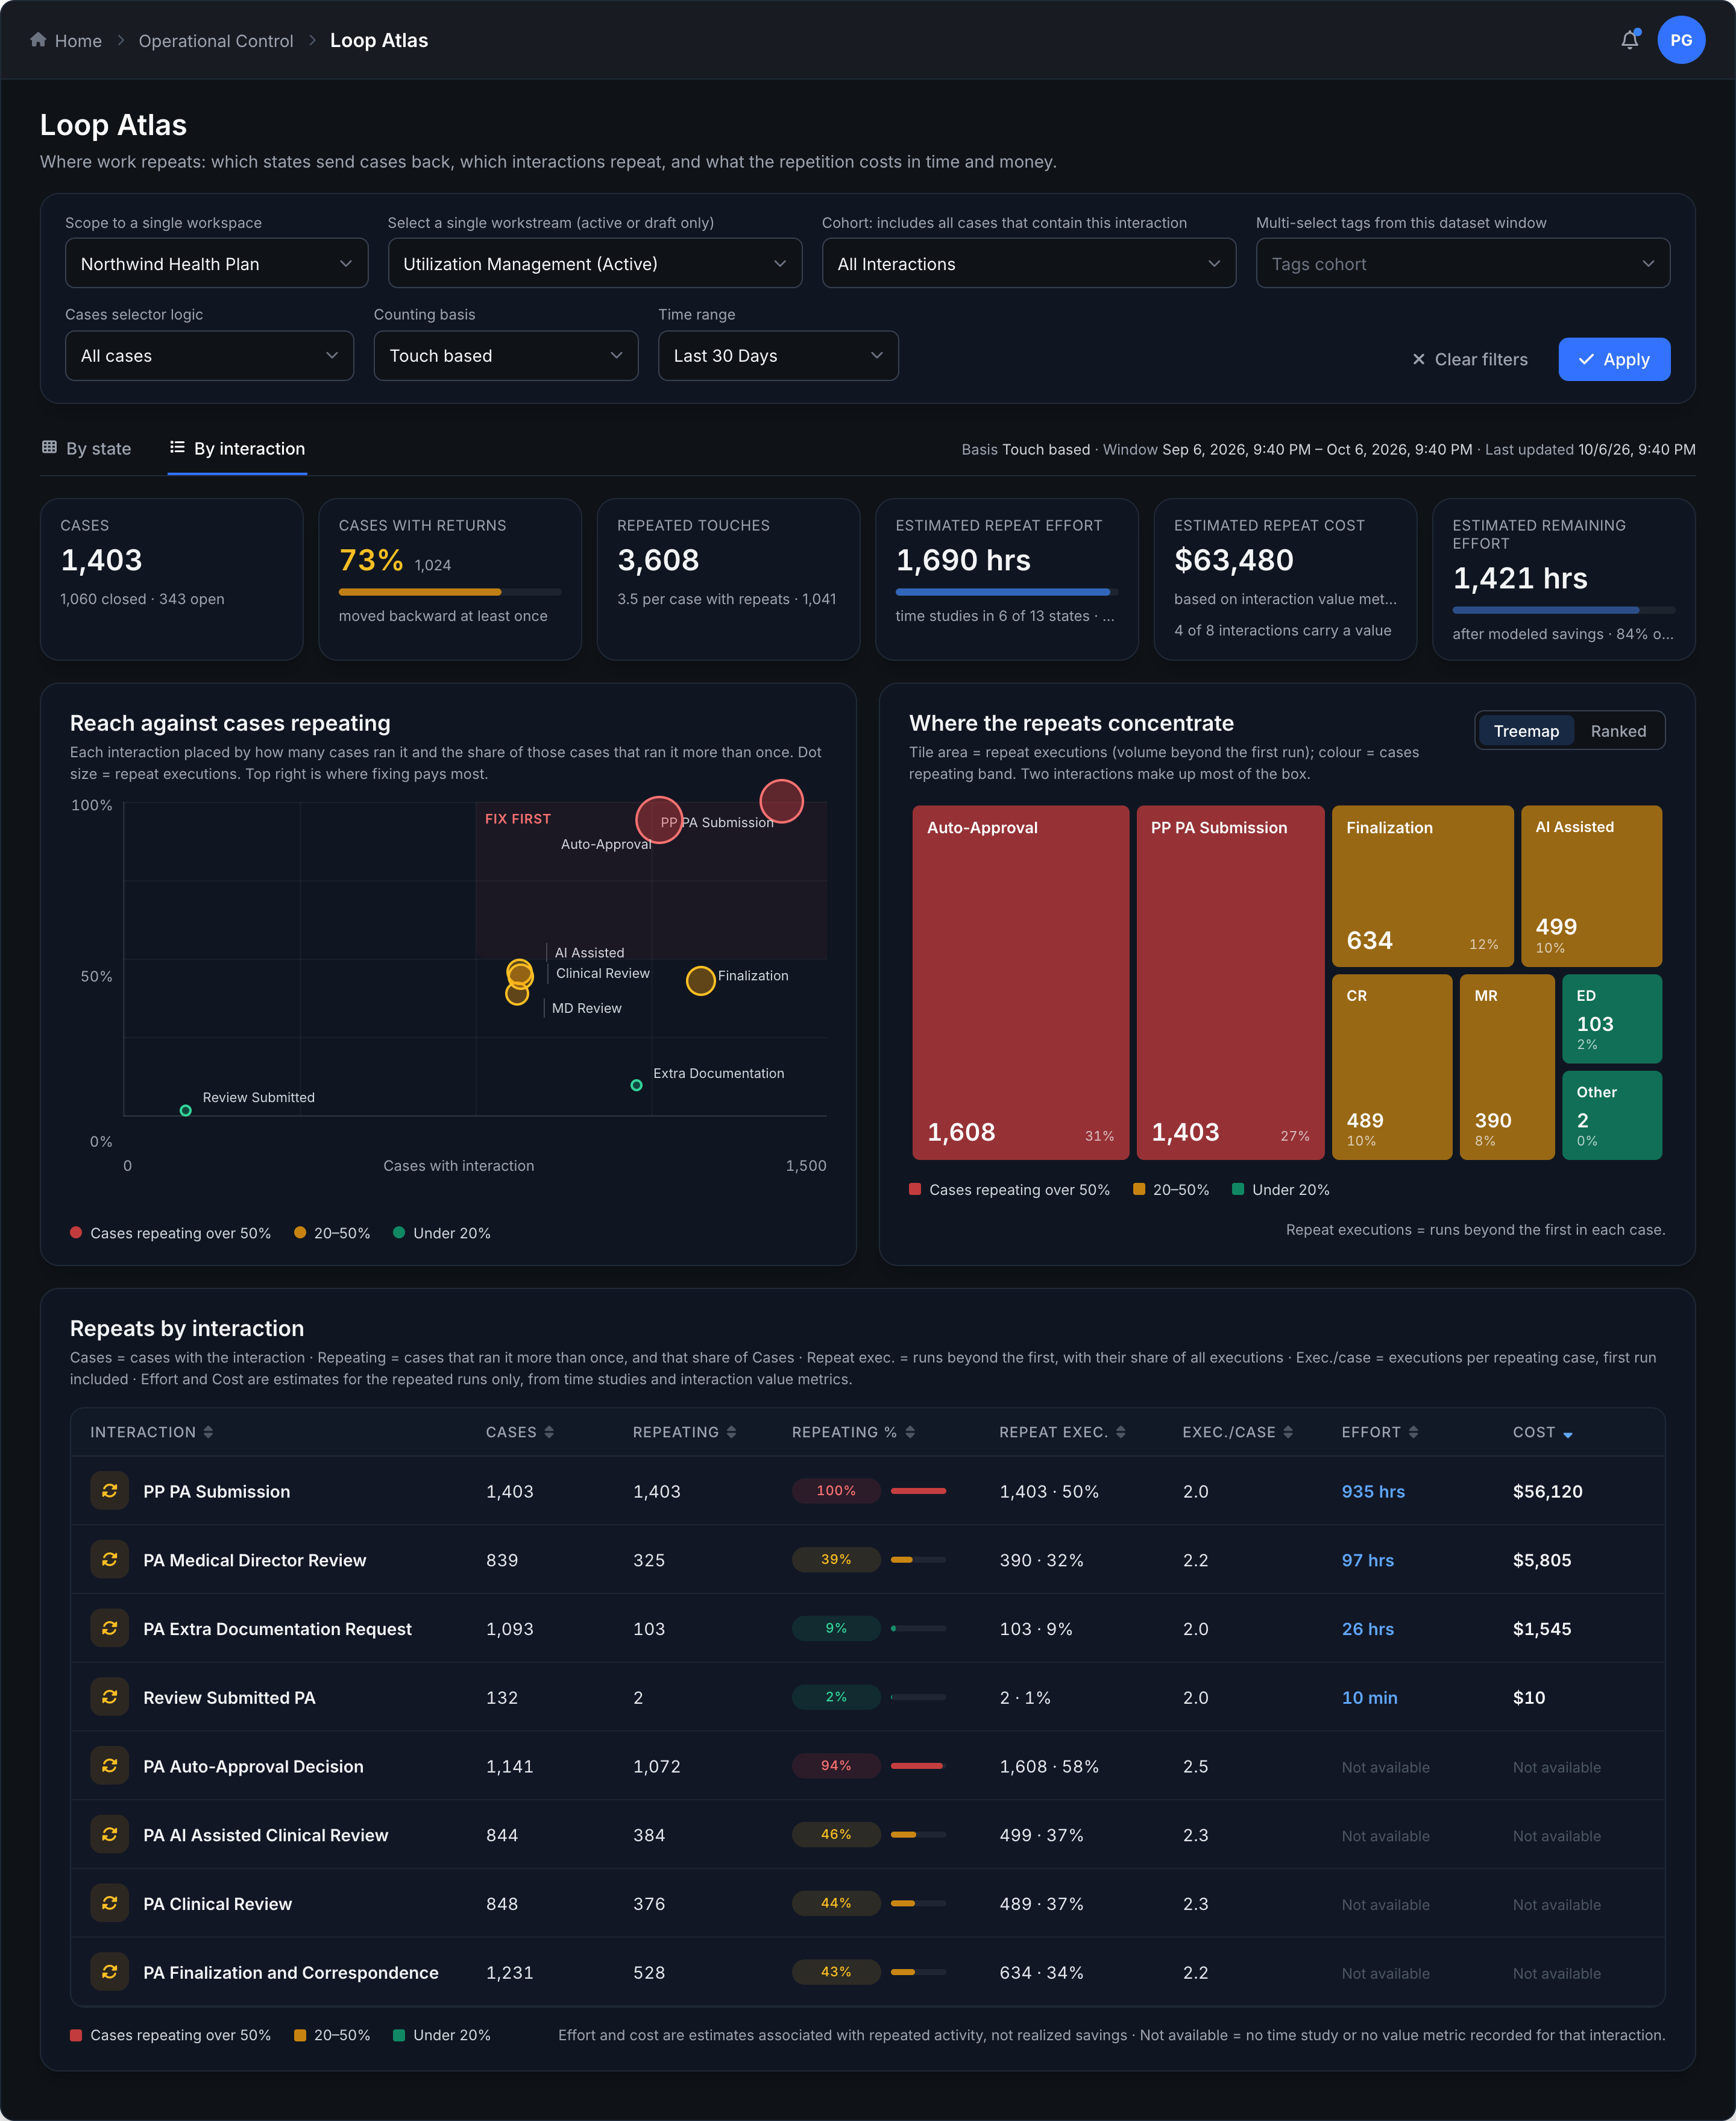Click the Auto-Approval red treemap tile
This screenshot has width=1736, height=2121.
[x=1020, y=983]
